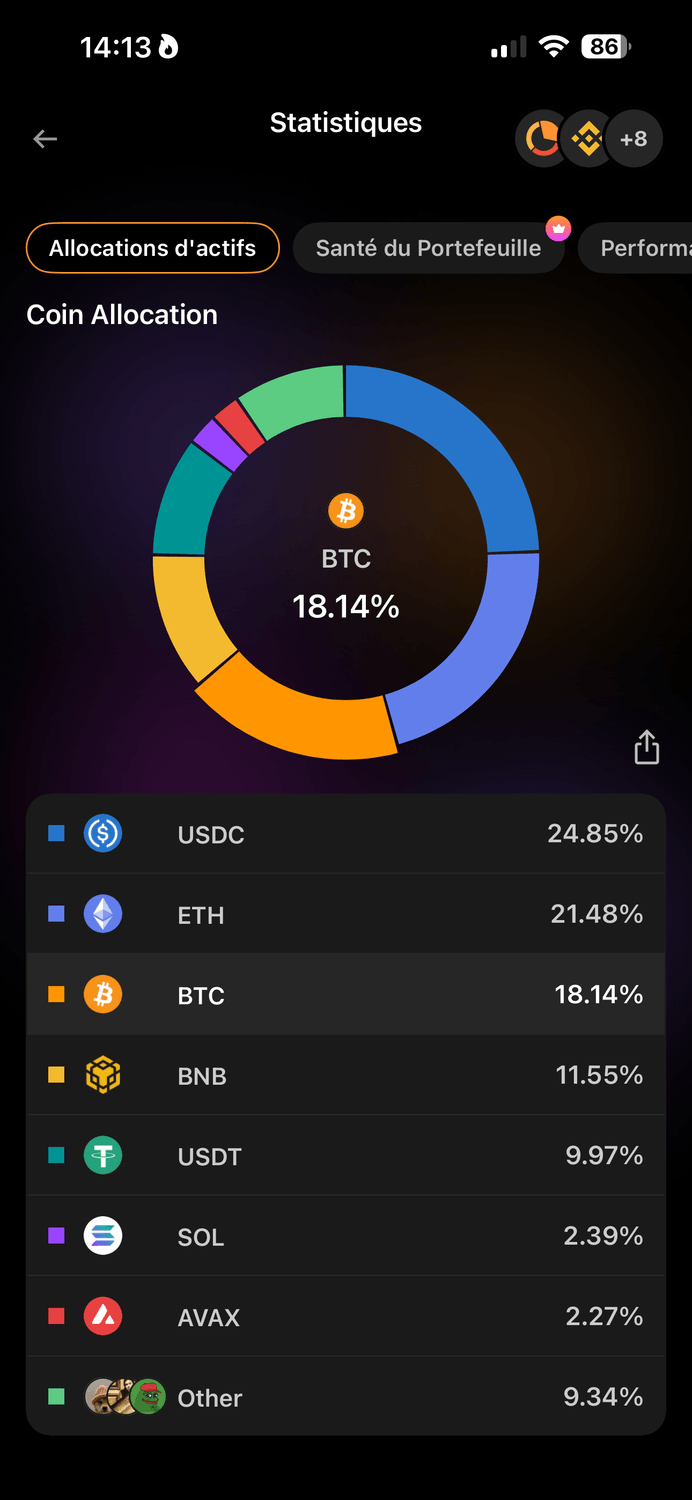This screenshot has width=692, height=1500.
Task: Tap the Tether USDT icon
Action: click(103, 1156)
